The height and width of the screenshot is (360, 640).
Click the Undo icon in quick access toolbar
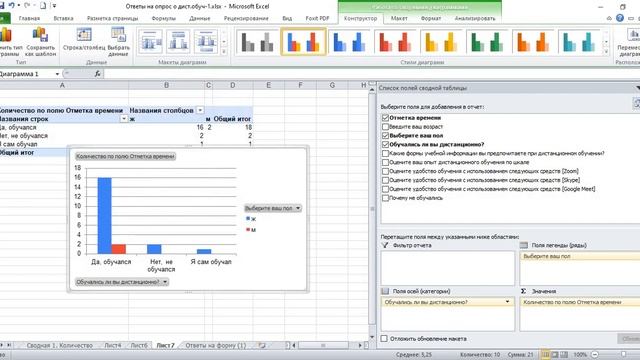(12, 6)
